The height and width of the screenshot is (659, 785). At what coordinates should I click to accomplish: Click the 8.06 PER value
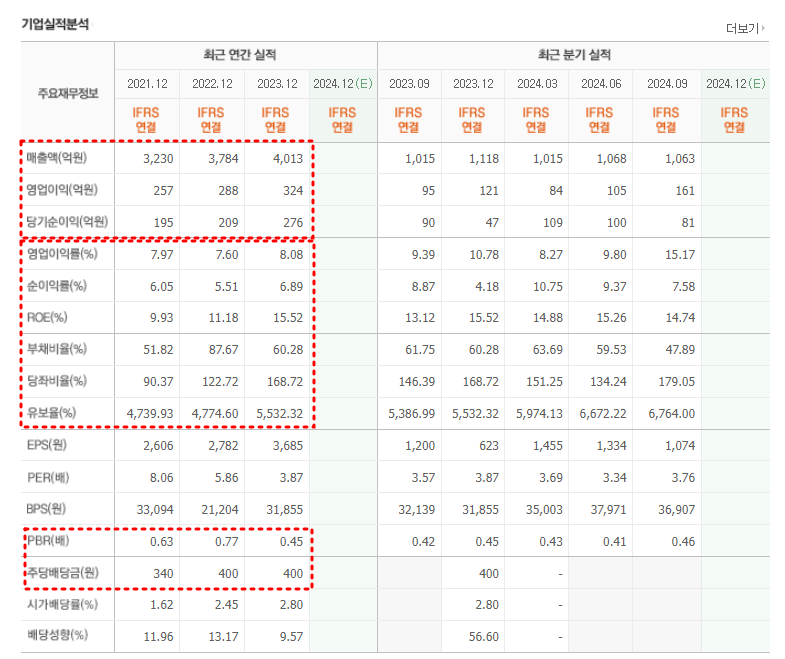[x=162, y=478]
